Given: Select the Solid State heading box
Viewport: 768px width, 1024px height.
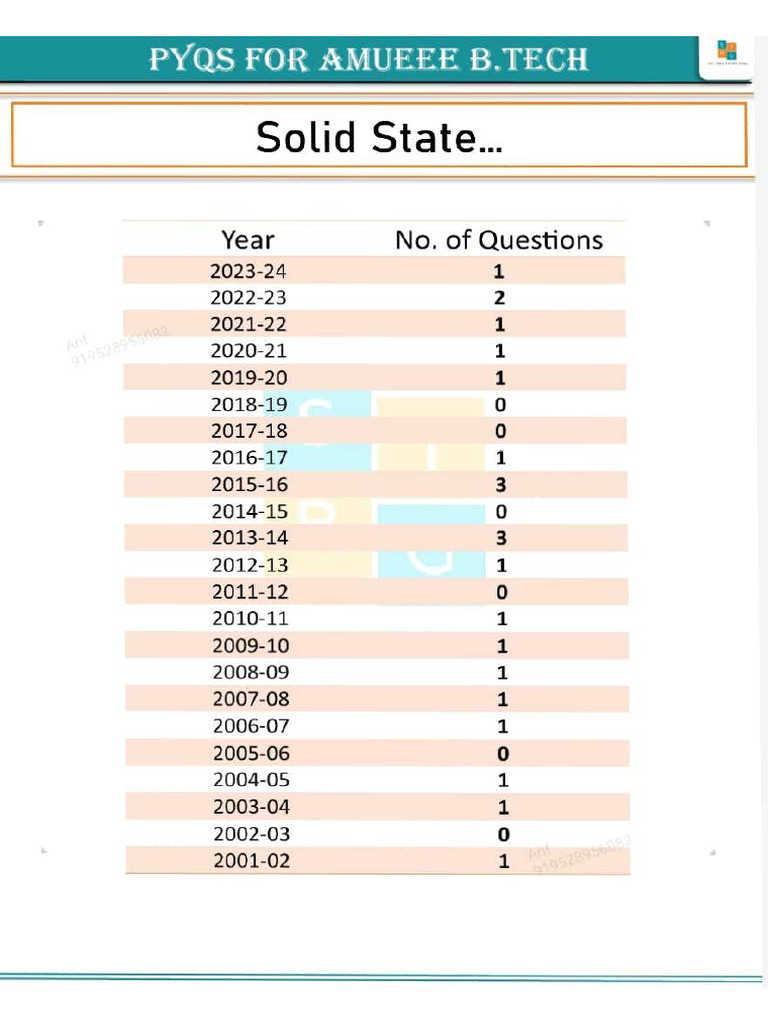Looking at the screenshot, I should pyautogui.click(x=379, y=136).
